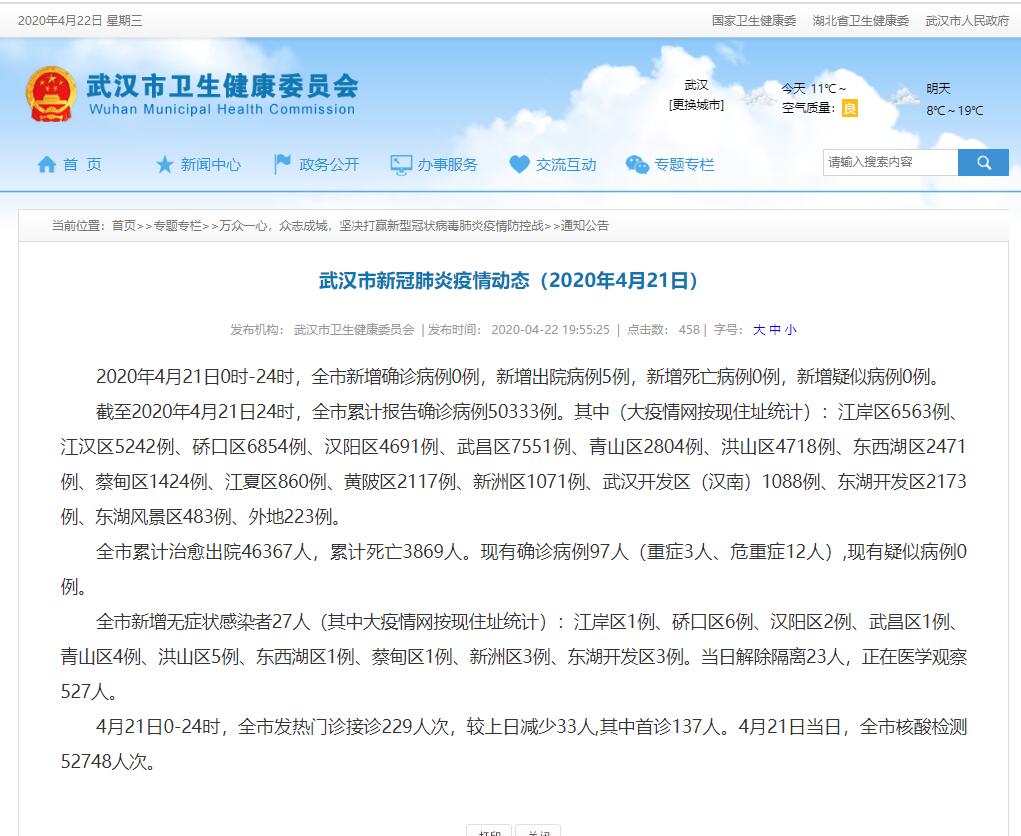1021x836 pixels.
Task: Open the 国家卫生健康委 link
Action: pos(754,20)
